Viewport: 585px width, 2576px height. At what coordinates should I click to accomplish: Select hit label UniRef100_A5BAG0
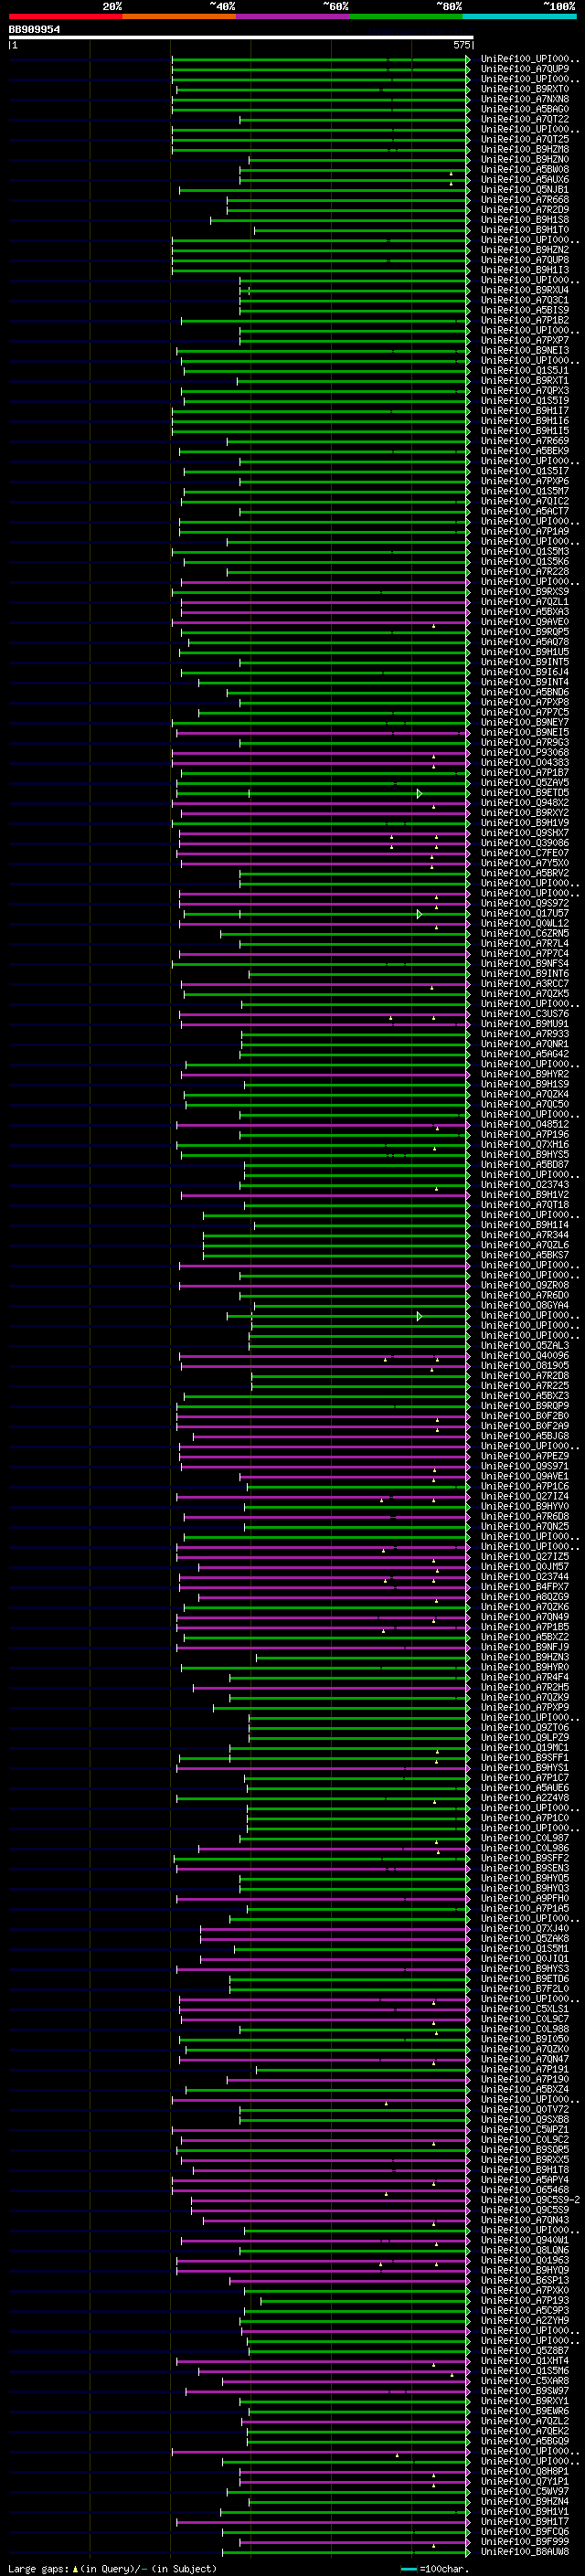[x=525, y=109]
